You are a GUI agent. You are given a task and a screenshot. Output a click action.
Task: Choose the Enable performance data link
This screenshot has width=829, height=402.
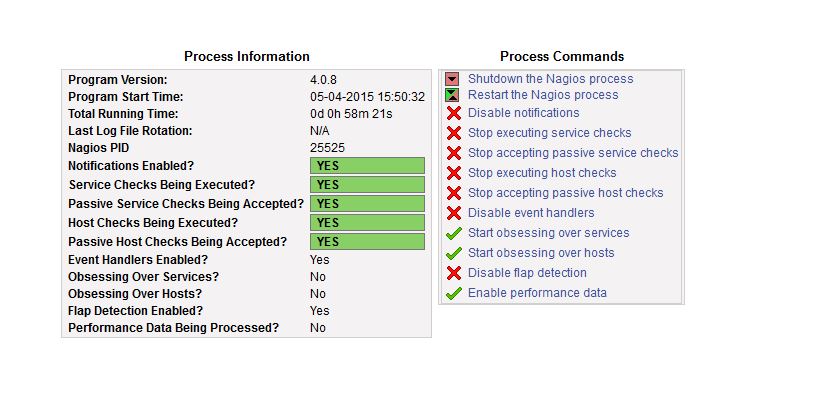(537, 293)
